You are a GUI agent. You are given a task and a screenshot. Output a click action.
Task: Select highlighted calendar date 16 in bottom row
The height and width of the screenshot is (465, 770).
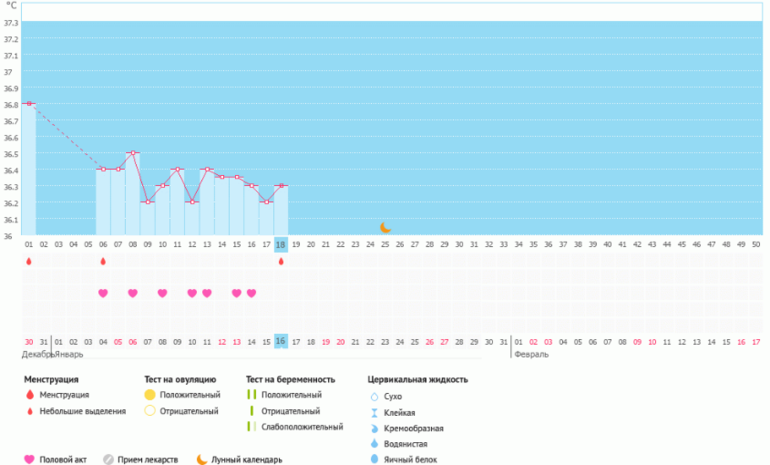(281, 341)
